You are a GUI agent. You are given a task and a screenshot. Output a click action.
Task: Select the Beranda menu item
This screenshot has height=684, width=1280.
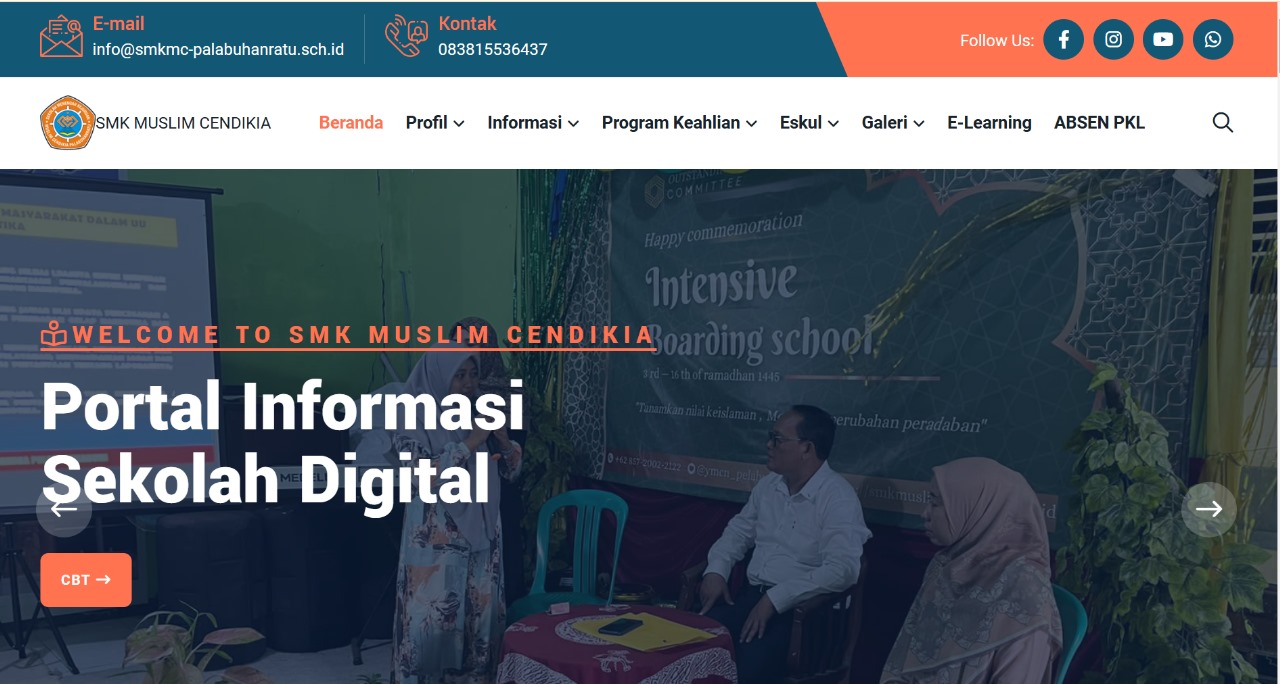[351, 123]
